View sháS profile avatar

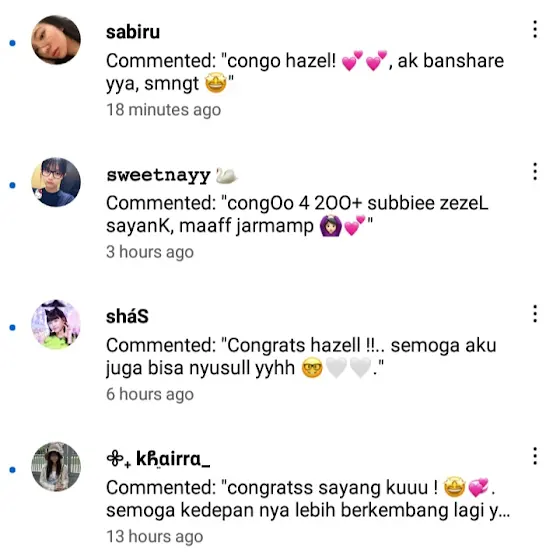(x=56, y=324)
